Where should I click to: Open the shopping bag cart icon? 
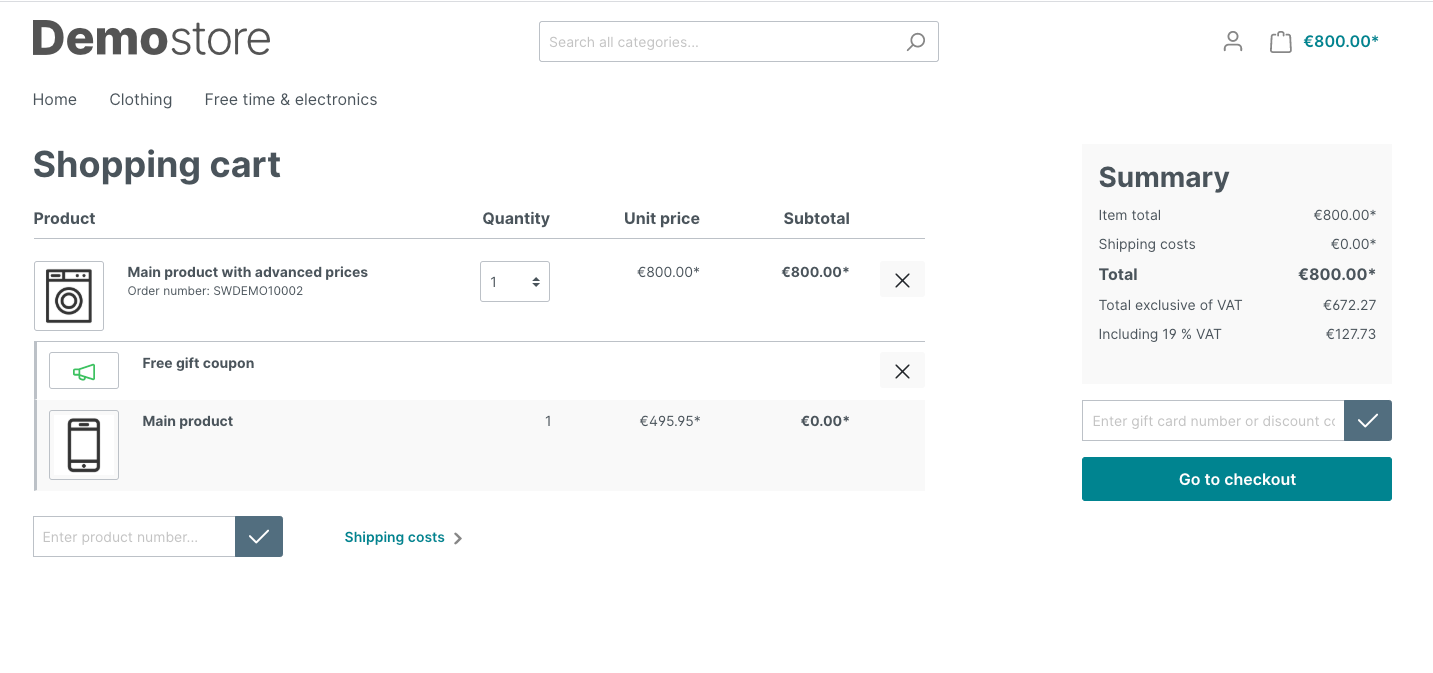click(1280, 42)
